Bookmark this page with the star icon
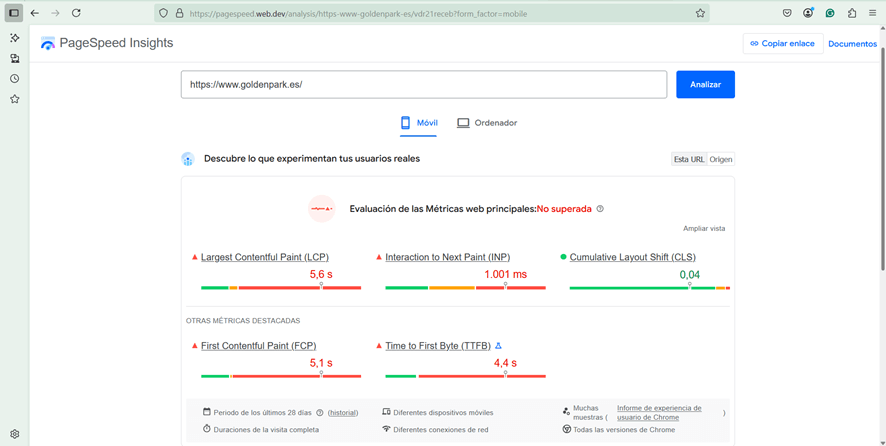The image size is (886, 446). point(700,14)
